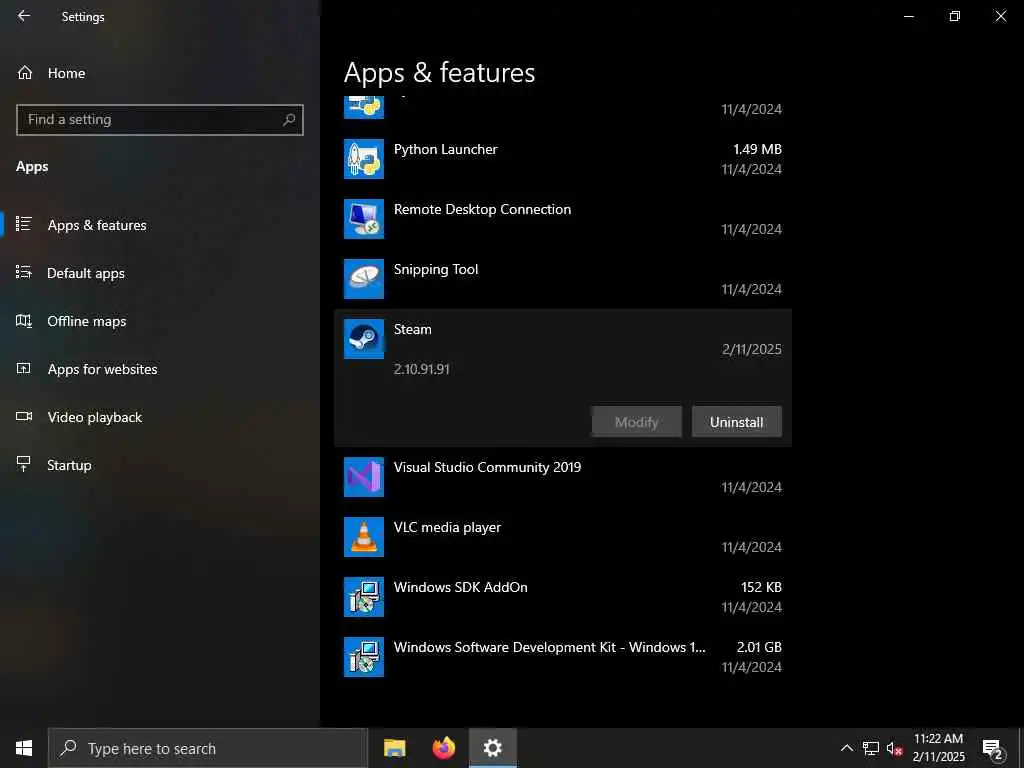Click the Steam app name text
The image size is (1024, 768).
pyautogui.click(x=412, y=329)
